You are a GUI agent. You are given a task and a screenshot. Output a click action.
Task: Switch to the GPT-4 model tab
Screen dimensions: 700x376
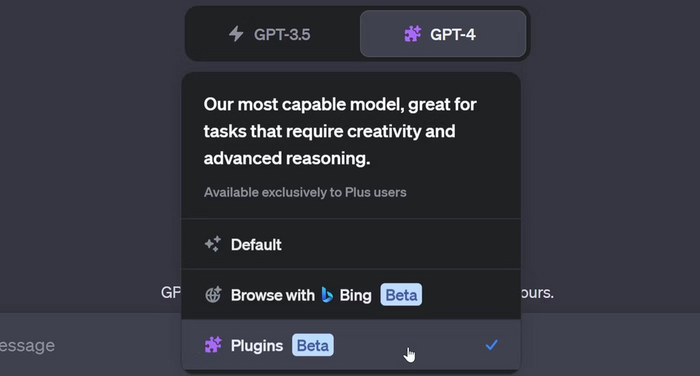[x=443, y=34]
